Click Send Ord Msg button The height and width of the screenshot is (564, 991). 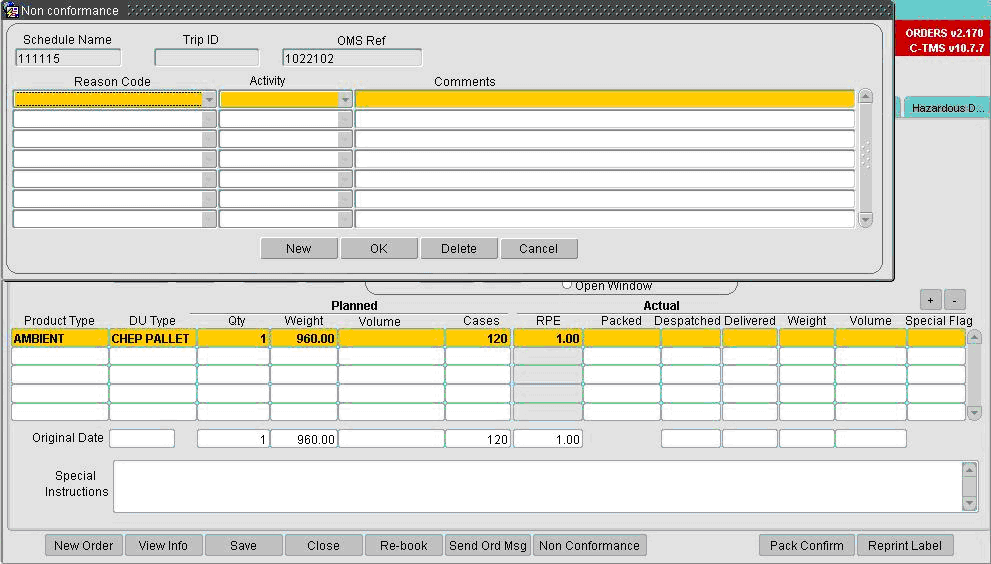(x=487, y=545)
